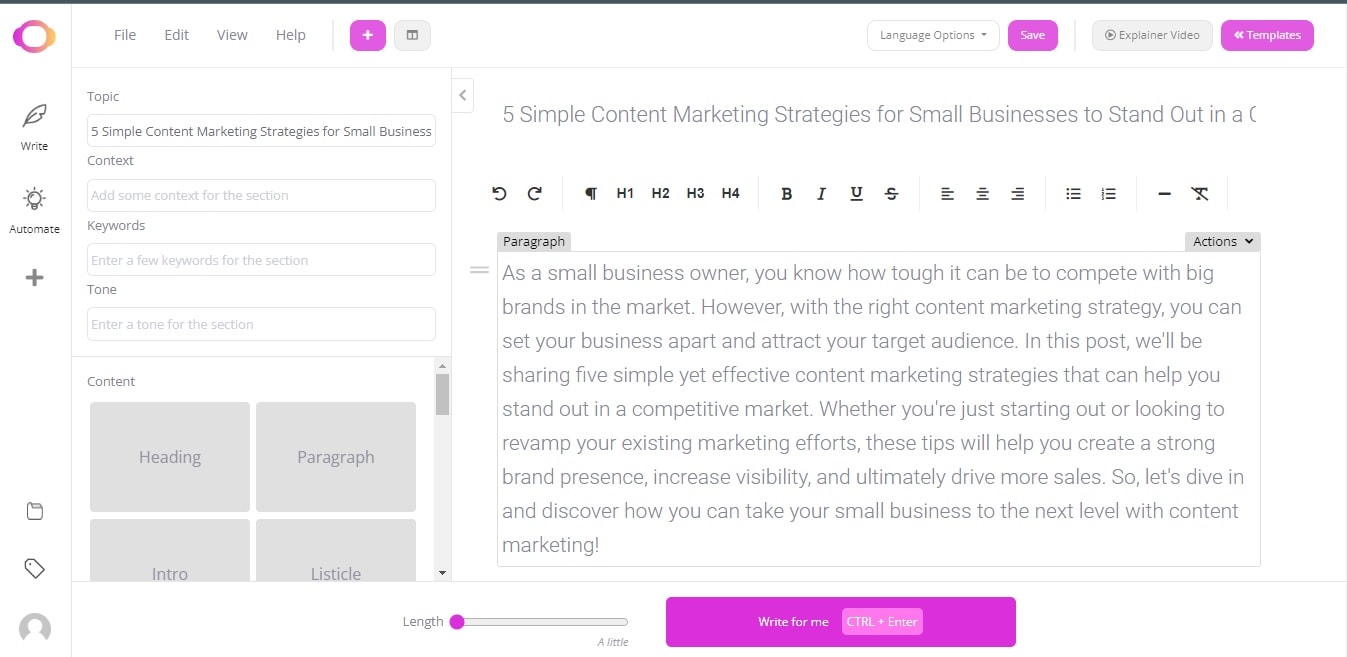Screen dimensions: 1347x657
Task: Click the Save button
Action: (x=1032, y=35)
